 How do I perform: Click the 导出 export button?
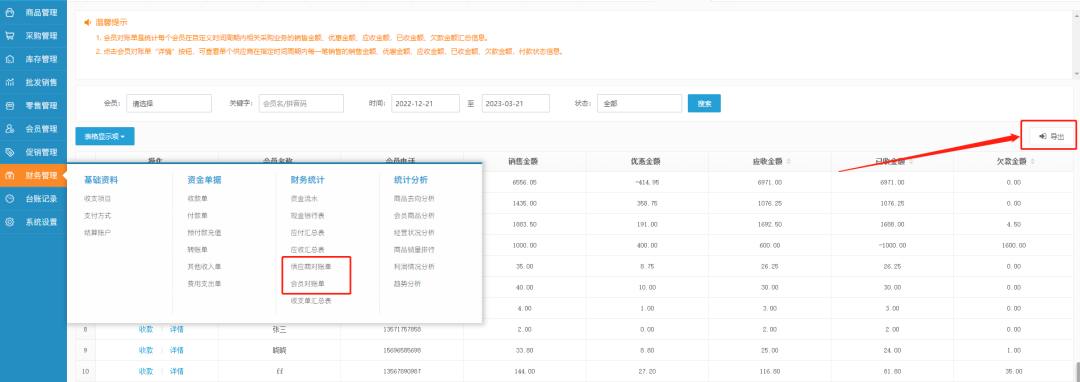[x=1051, y=137]
